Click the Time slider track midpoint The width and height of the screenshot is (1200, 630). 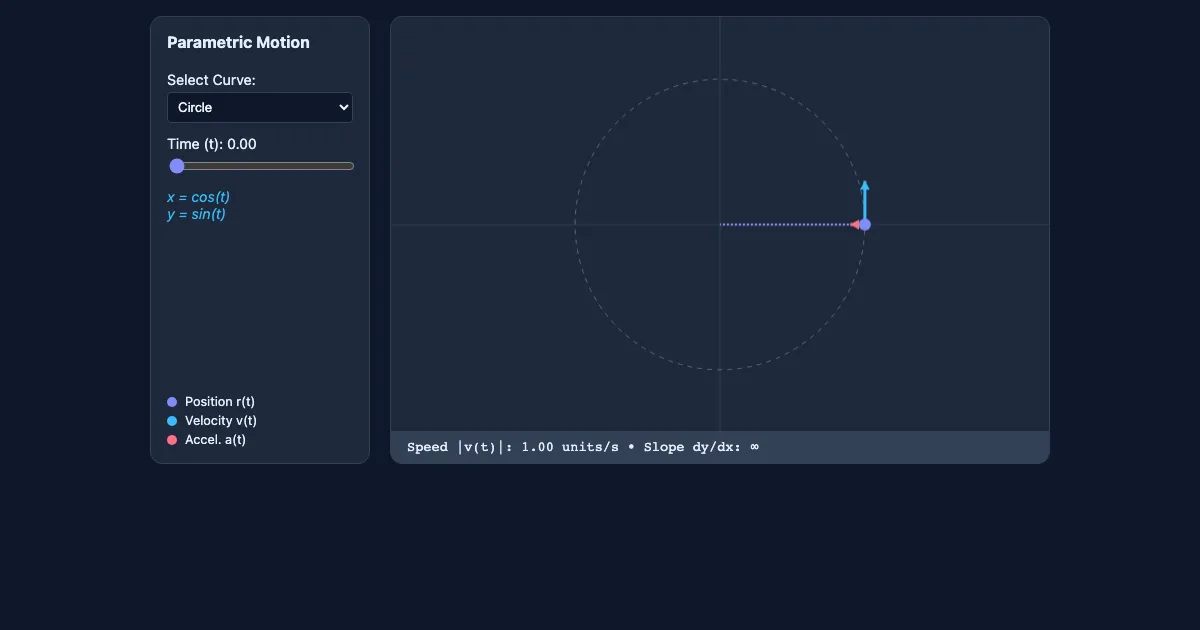[261, 166]
